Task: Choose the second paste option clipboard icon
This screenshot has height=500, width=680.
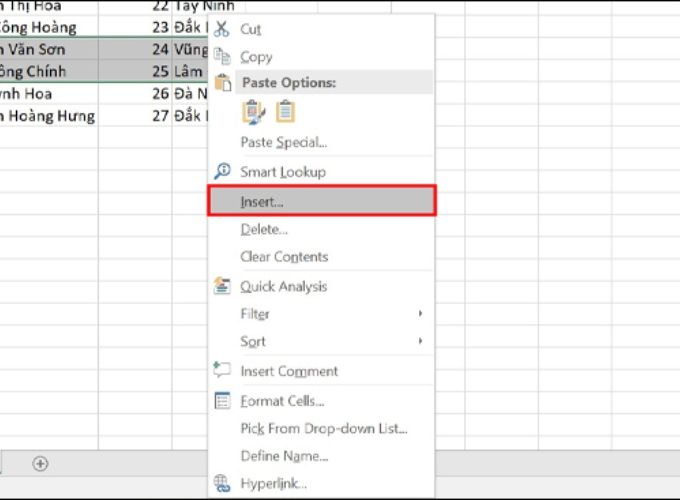Action: coord(285,111)
